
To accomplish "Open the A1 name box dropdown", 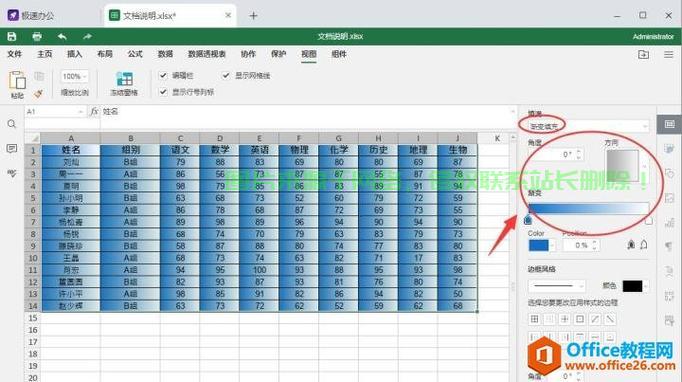I will 80,112.
